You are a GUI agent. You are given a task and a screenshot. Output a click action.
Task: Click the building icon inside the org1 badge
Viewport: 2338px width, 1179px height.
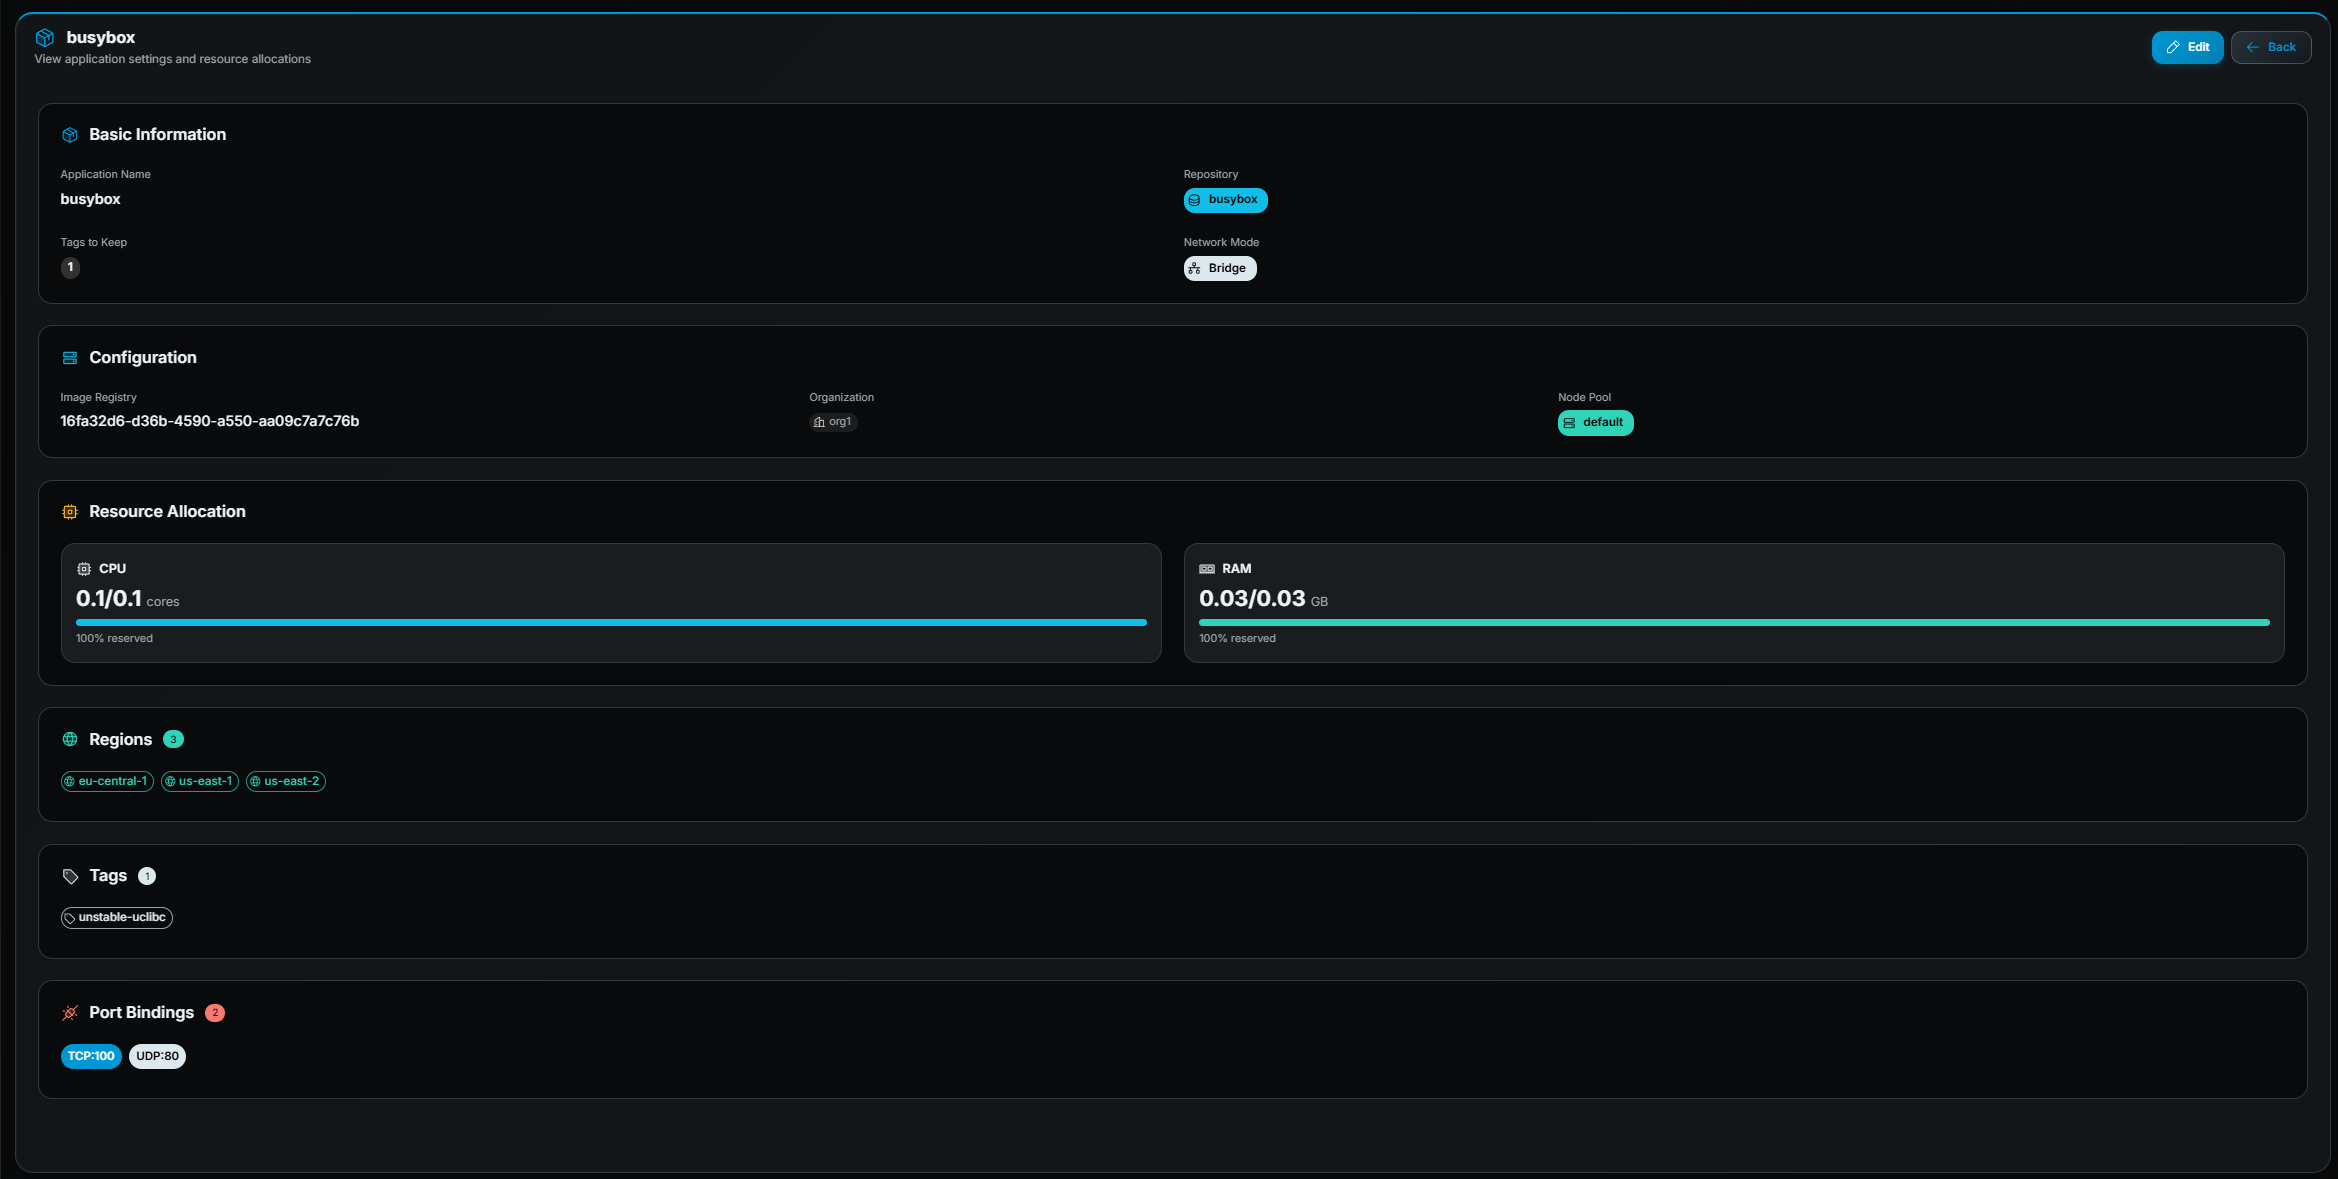[x=820, y=421]
